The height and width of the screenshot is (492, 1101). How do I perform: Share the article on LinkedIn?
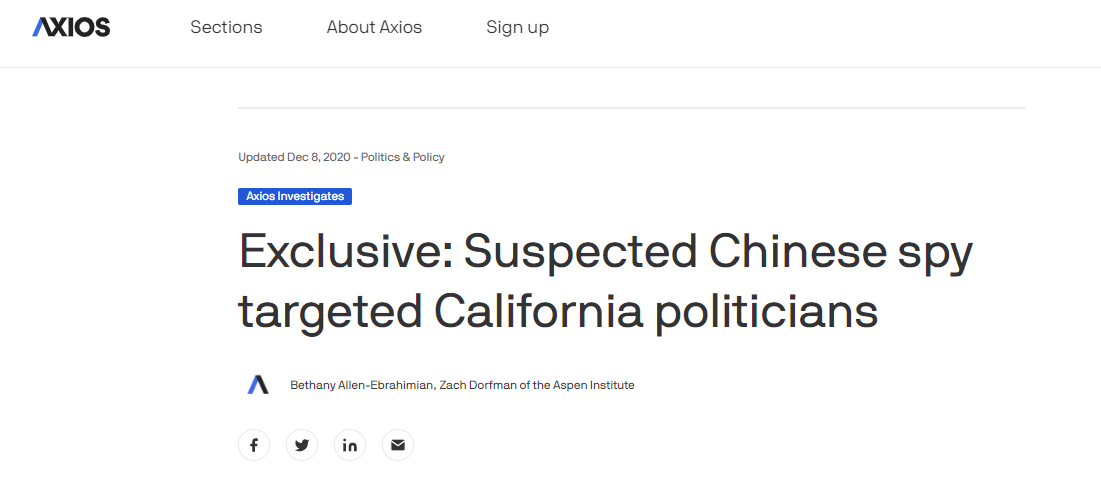pos(350,445)
